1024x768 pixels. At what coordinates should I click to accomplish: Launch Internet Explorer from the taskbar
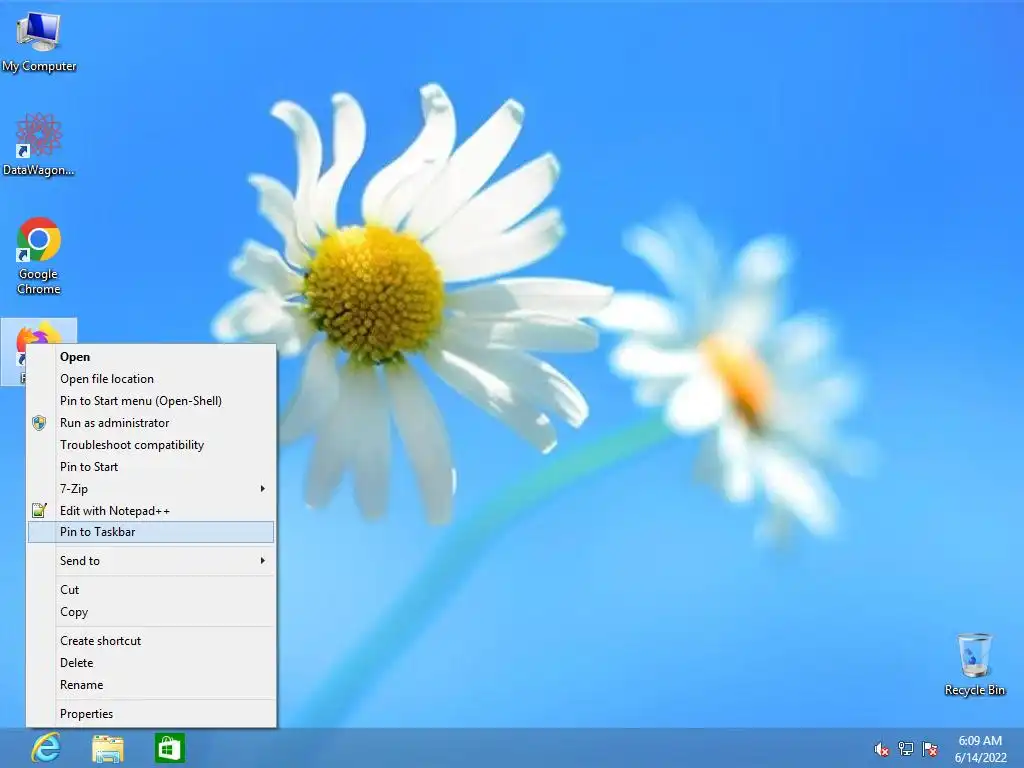click(46, 748)
